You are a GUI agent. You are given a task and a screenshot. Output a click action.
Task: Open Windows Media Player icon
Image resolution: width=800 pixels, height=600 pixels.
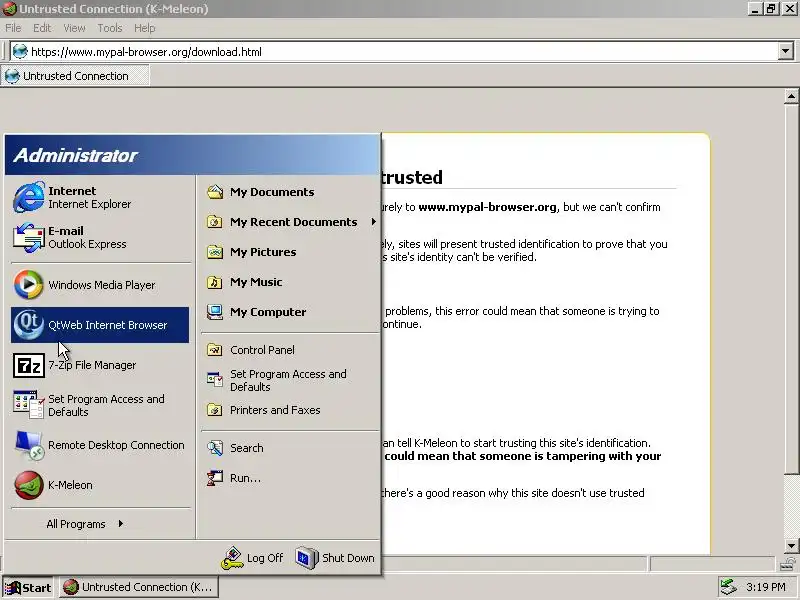tap(29, 285)
